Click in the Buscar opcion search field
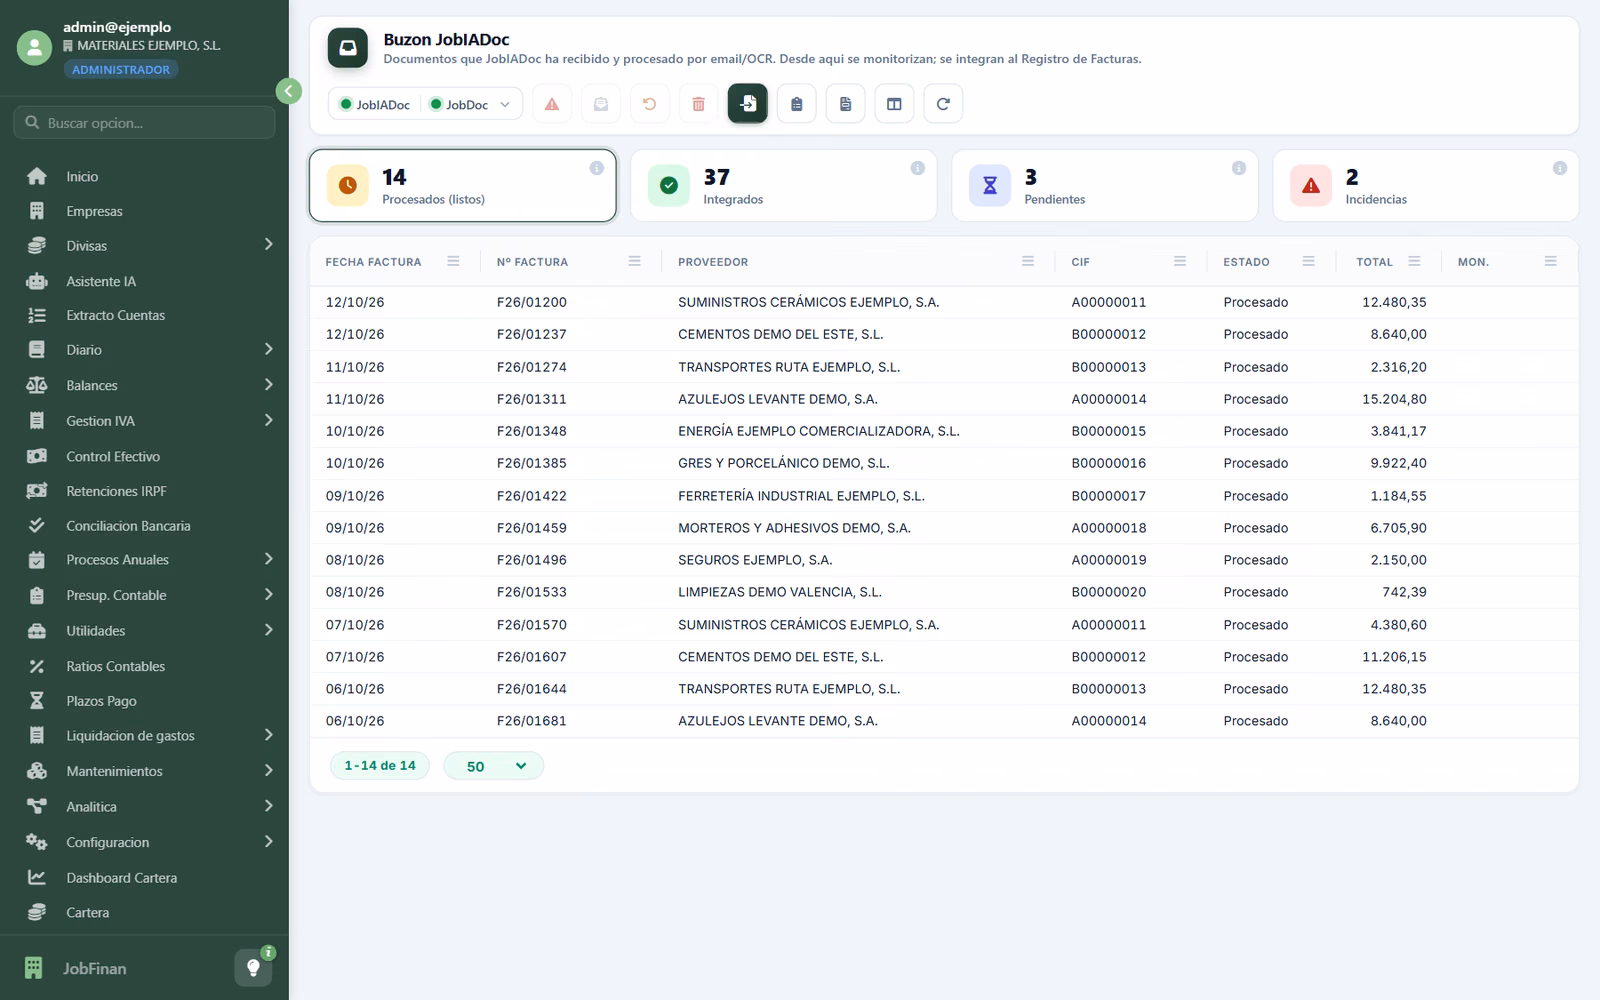This screenshot has height=1000, width=1600. point(144,123)
